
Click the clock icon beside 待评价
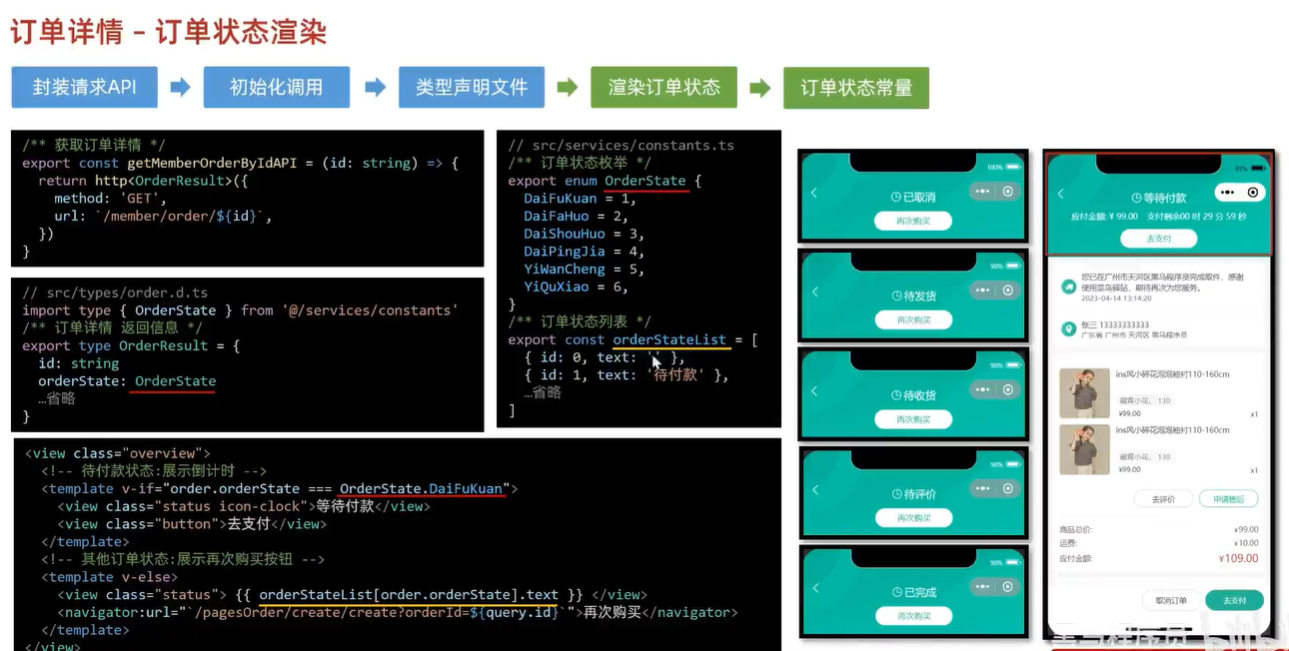[896, 495]
